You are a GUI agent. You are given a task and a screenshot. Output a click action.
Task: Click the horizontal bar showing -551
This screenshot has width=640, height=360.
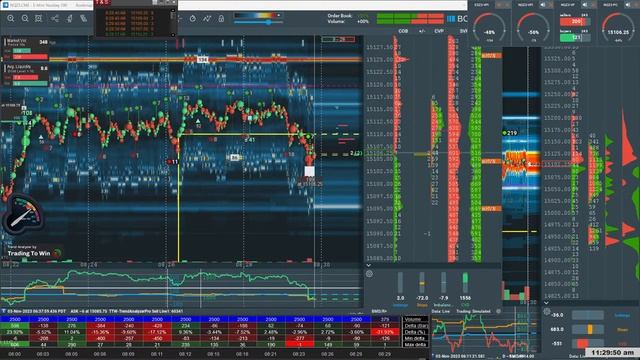point(588,343)
